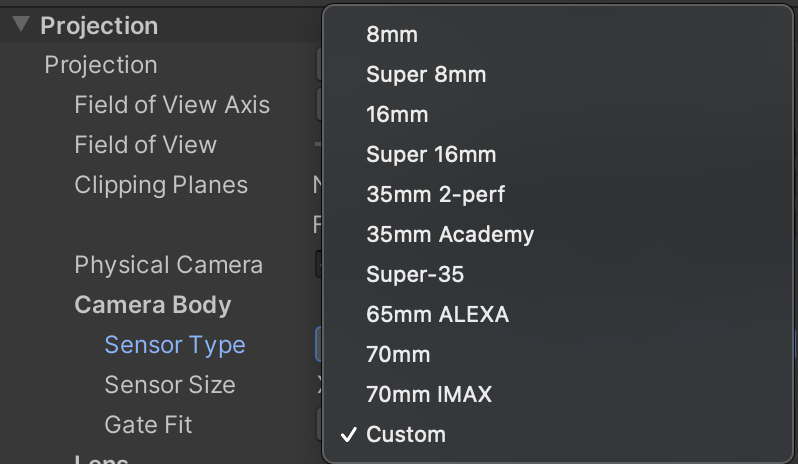
Task: Click the Sensor Size label
Action: pos(170,385)
